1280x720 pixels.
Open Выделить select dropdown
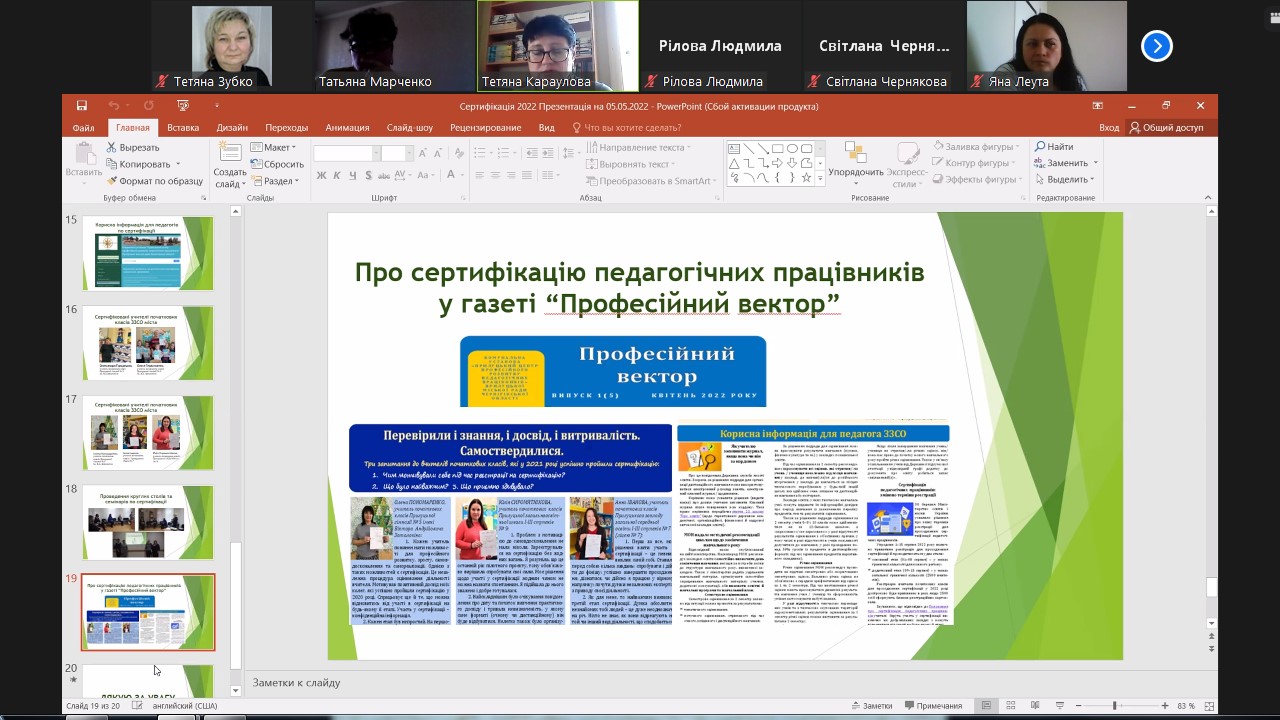1066,179
